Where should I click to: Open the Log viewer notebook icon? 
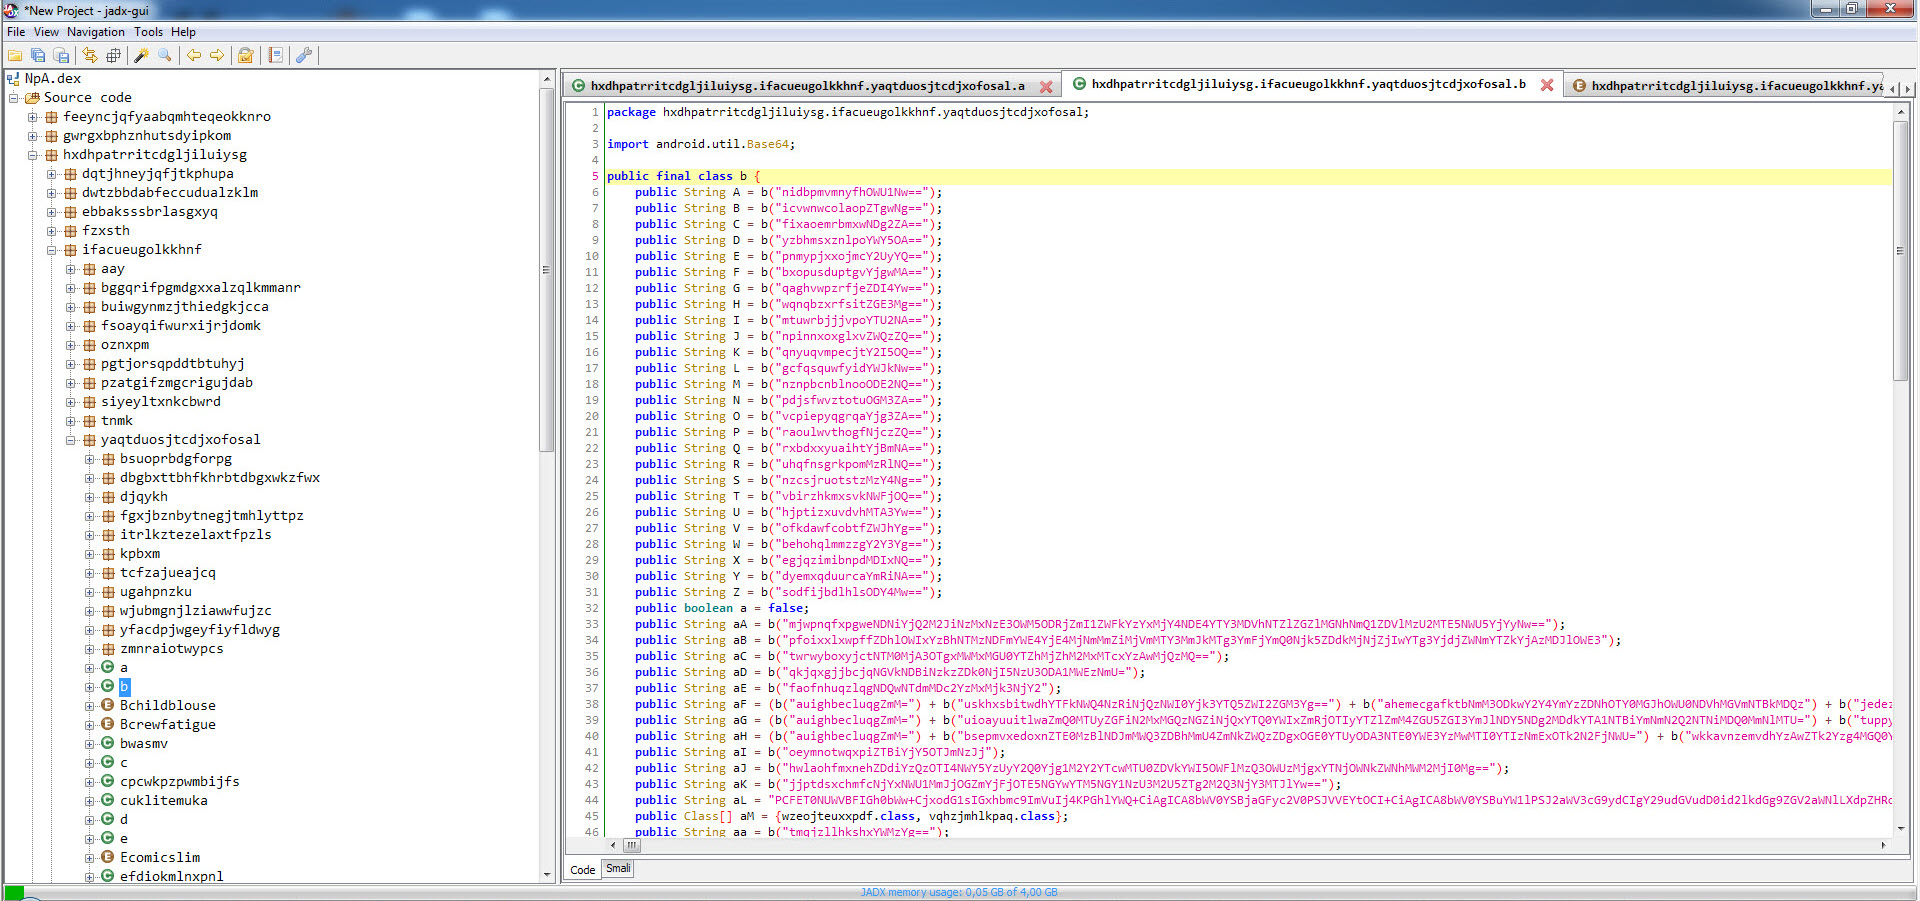tap(276, 56)
